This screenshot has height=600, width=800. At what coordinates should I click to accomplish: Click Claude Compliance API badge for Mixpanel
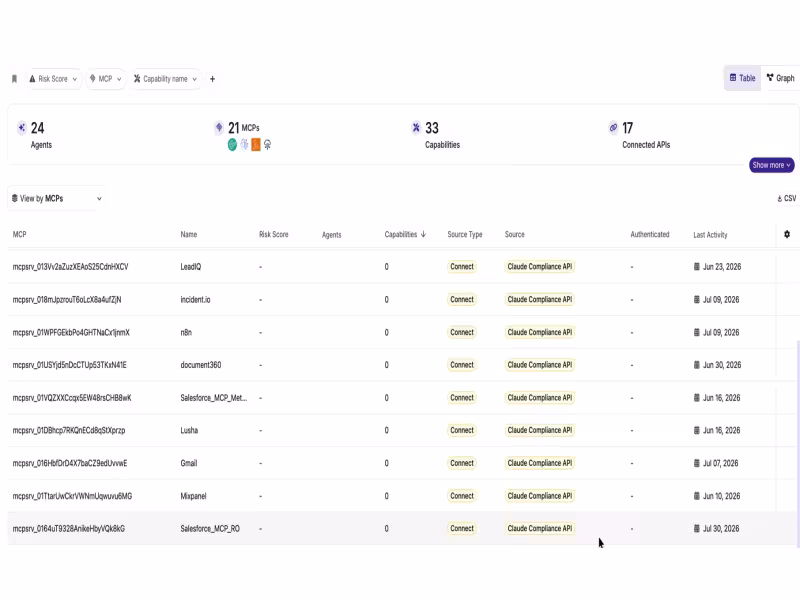tap(540, 495)
